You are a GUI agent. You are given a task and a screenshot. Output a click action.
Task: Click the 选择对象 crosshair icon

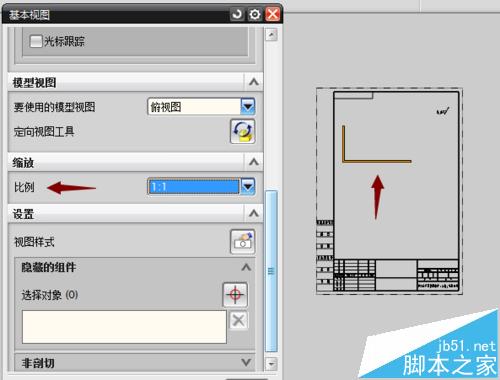coord(235,295)
